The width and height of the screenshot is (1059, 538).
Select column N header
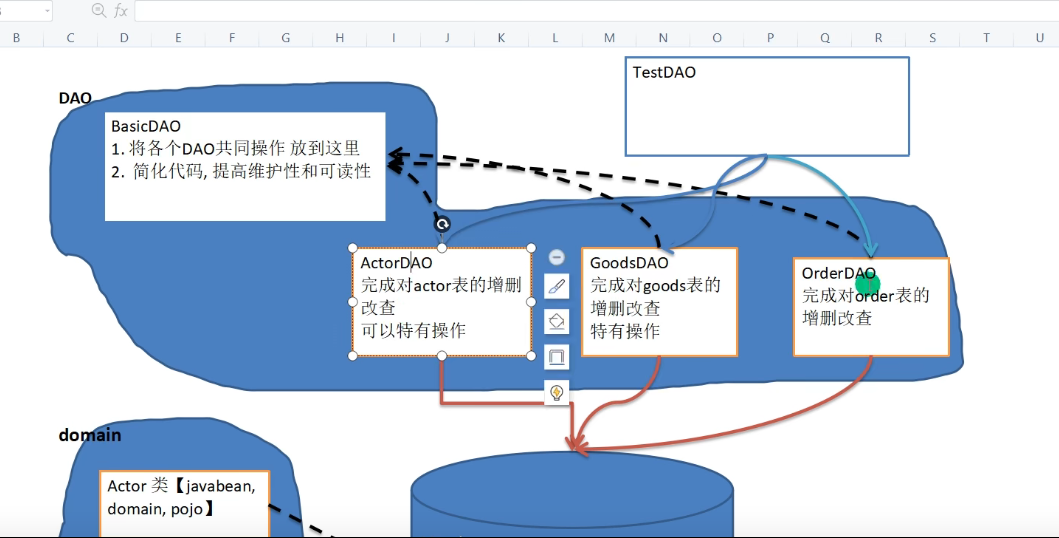(663, 38)
